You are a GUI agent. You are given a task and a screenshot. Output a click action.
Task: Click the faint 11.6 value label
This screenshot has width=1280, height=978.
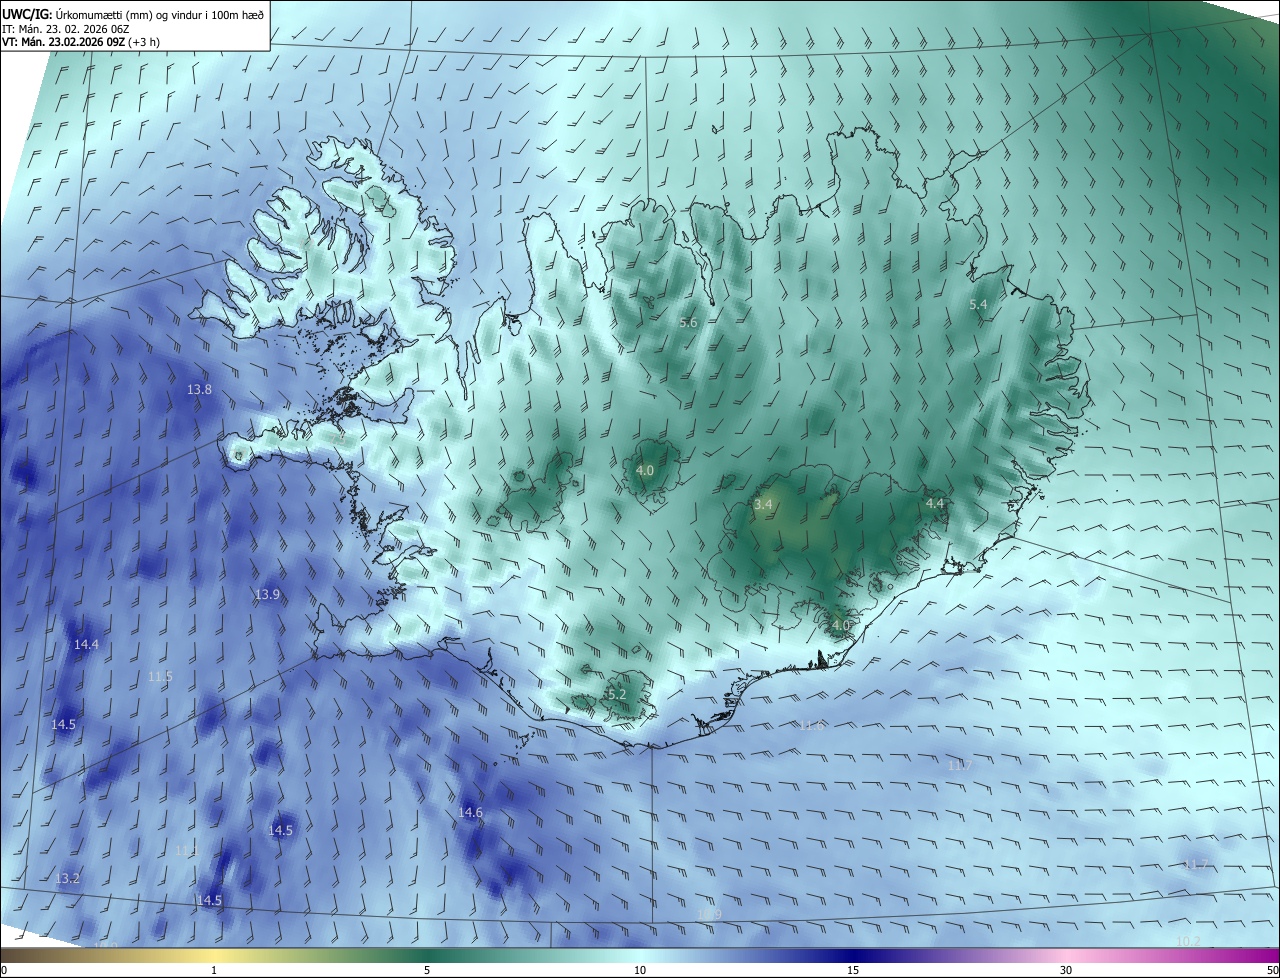(x=811, y=725)
